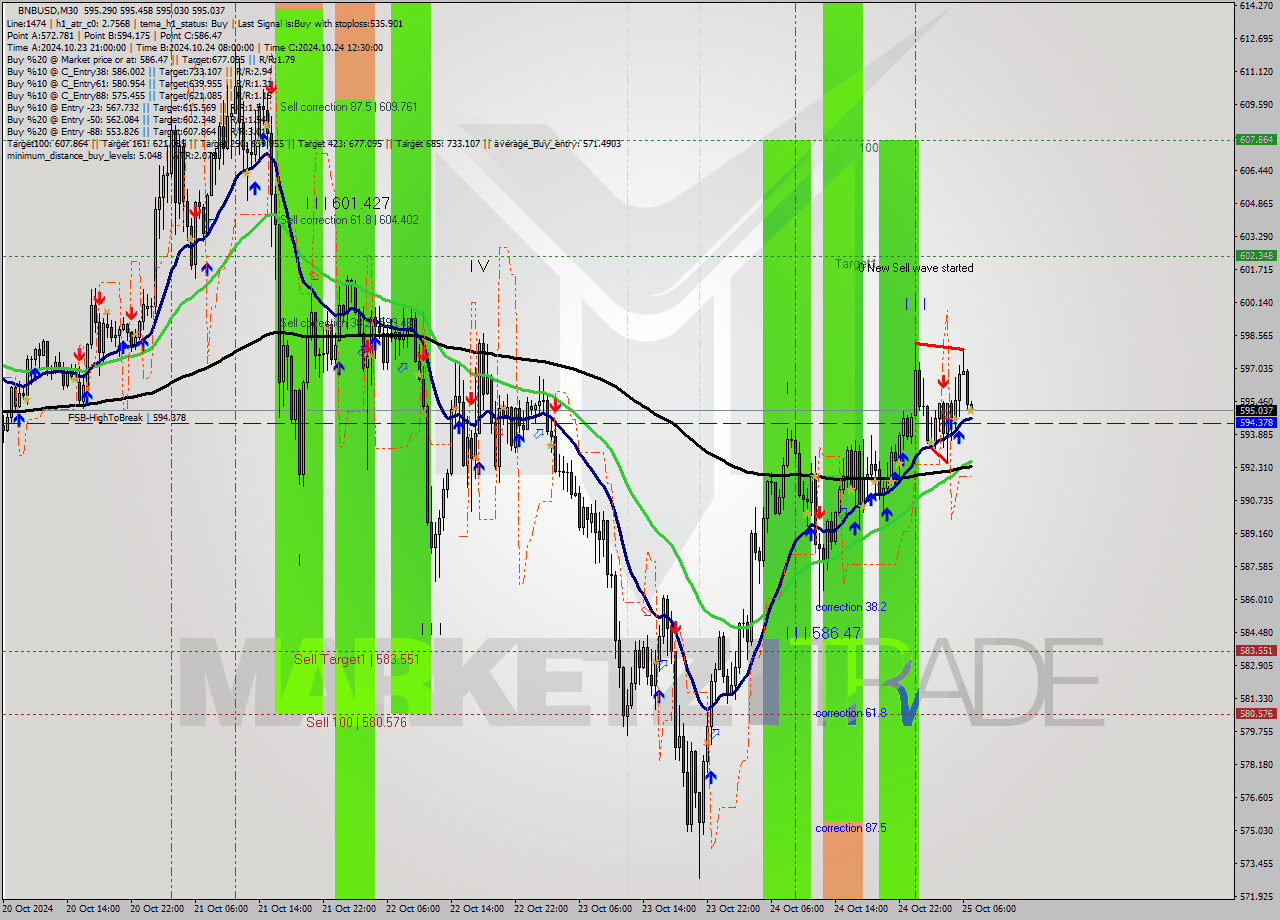Image resolution: width=1280 pixels, height=920 pixels.
Task: Click the red 580.576 price level tag
Action: 1256,714
